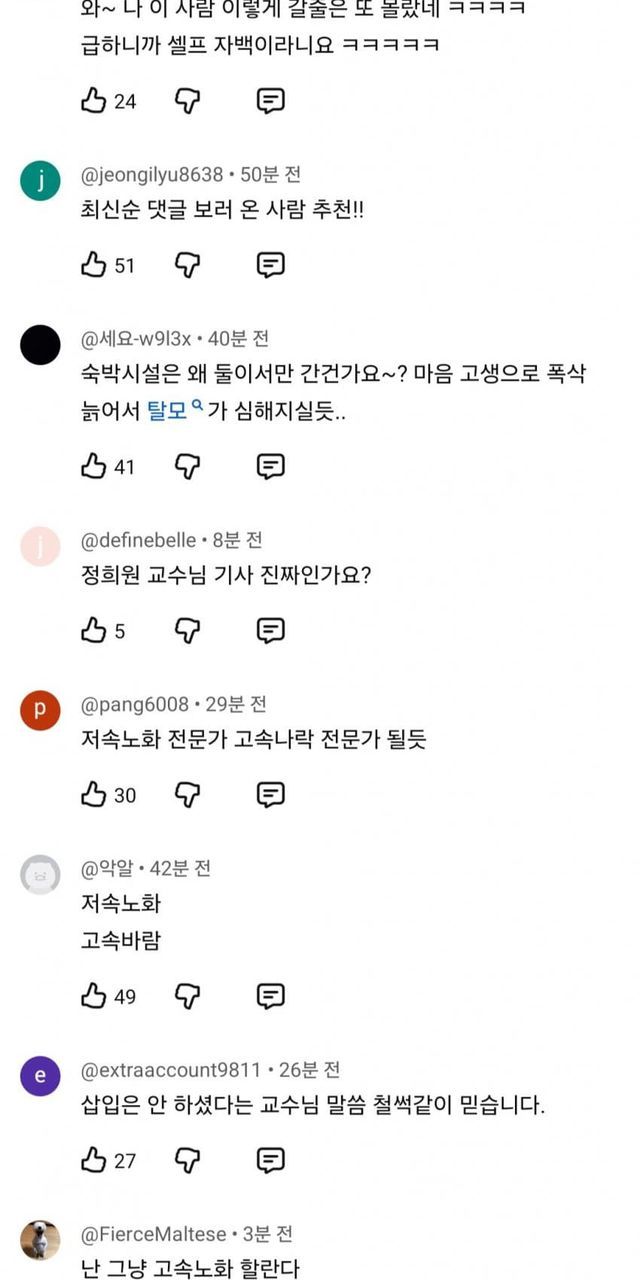Like the comment by @extraaccount9811
Viewport: 640px width, 1280px height.
click(x=94, y=1160)
